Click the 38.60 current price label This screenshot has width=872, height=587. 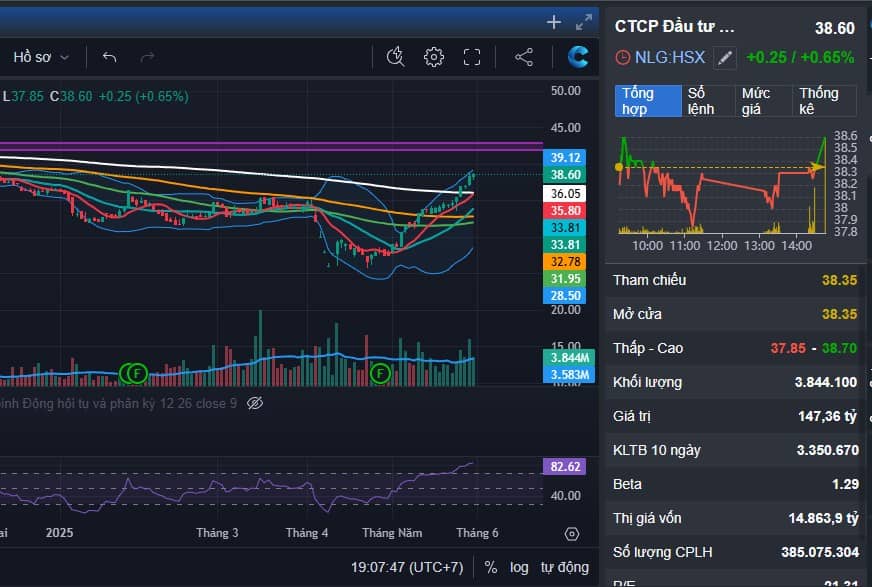[x=565, y=175]
